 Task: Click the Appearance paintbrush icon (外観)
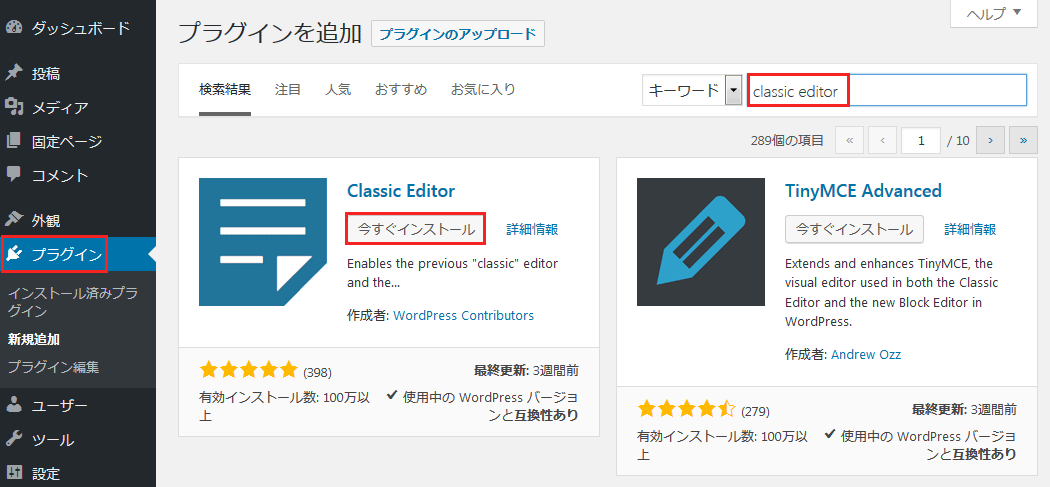(x=14, y=219)
